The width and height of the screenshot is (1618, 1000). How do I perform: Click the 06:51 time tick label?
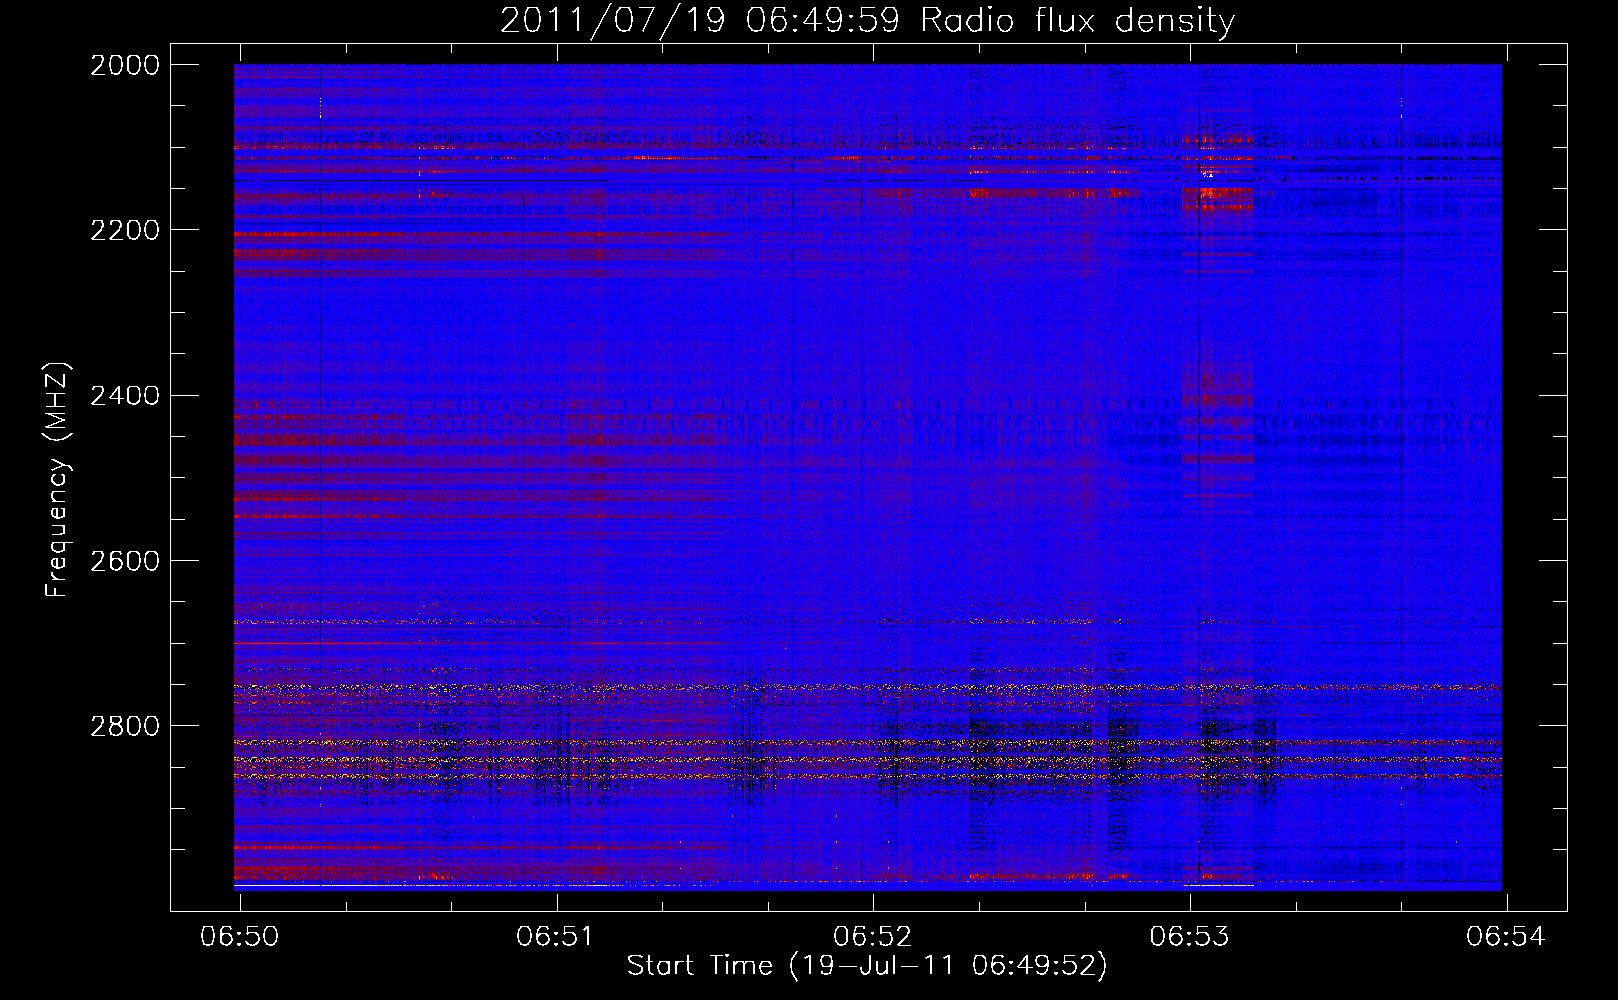(x=556, y=936)
